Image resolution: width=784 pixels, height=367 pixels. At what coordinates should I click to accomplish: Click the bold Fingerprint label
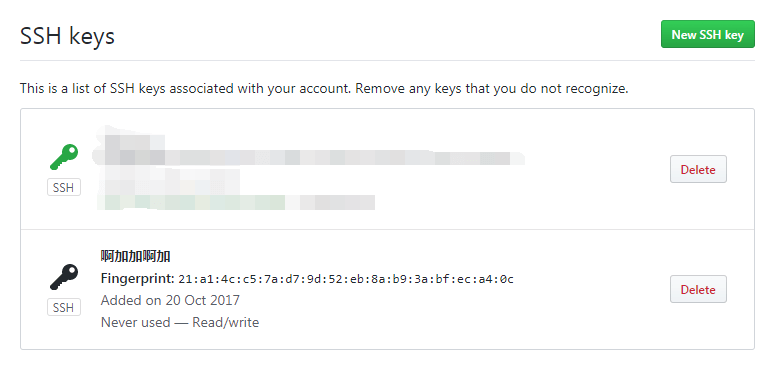pos(138,278)
